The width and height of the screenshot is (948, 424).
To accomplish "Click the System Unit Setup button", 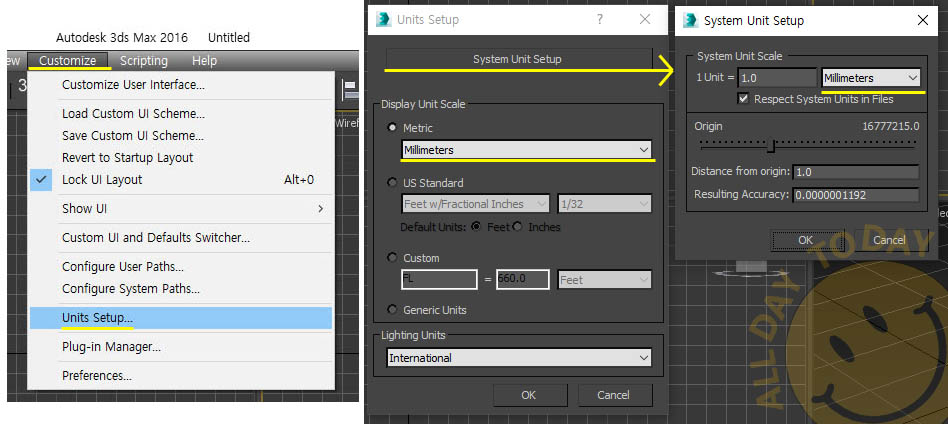I will (518, 59).
